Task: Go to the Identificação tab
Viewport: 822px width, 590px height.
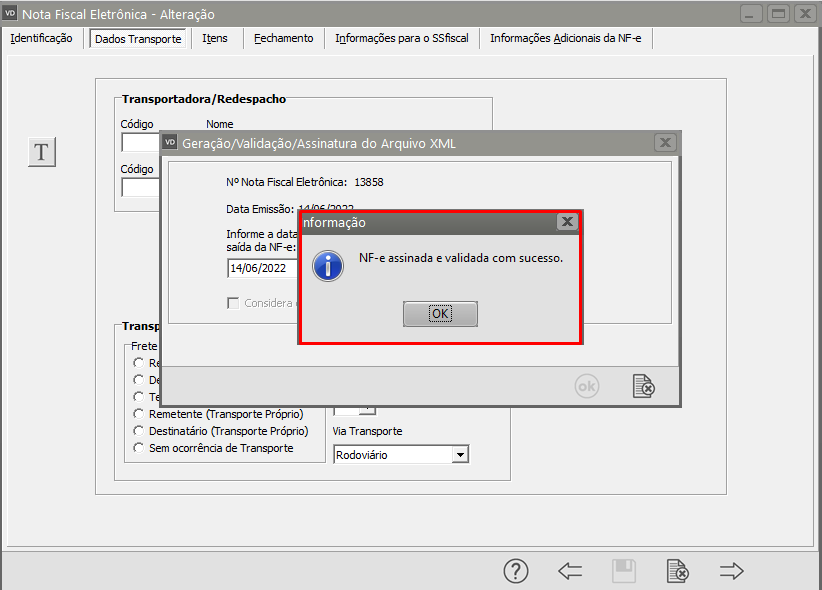Action: [41, 39]
